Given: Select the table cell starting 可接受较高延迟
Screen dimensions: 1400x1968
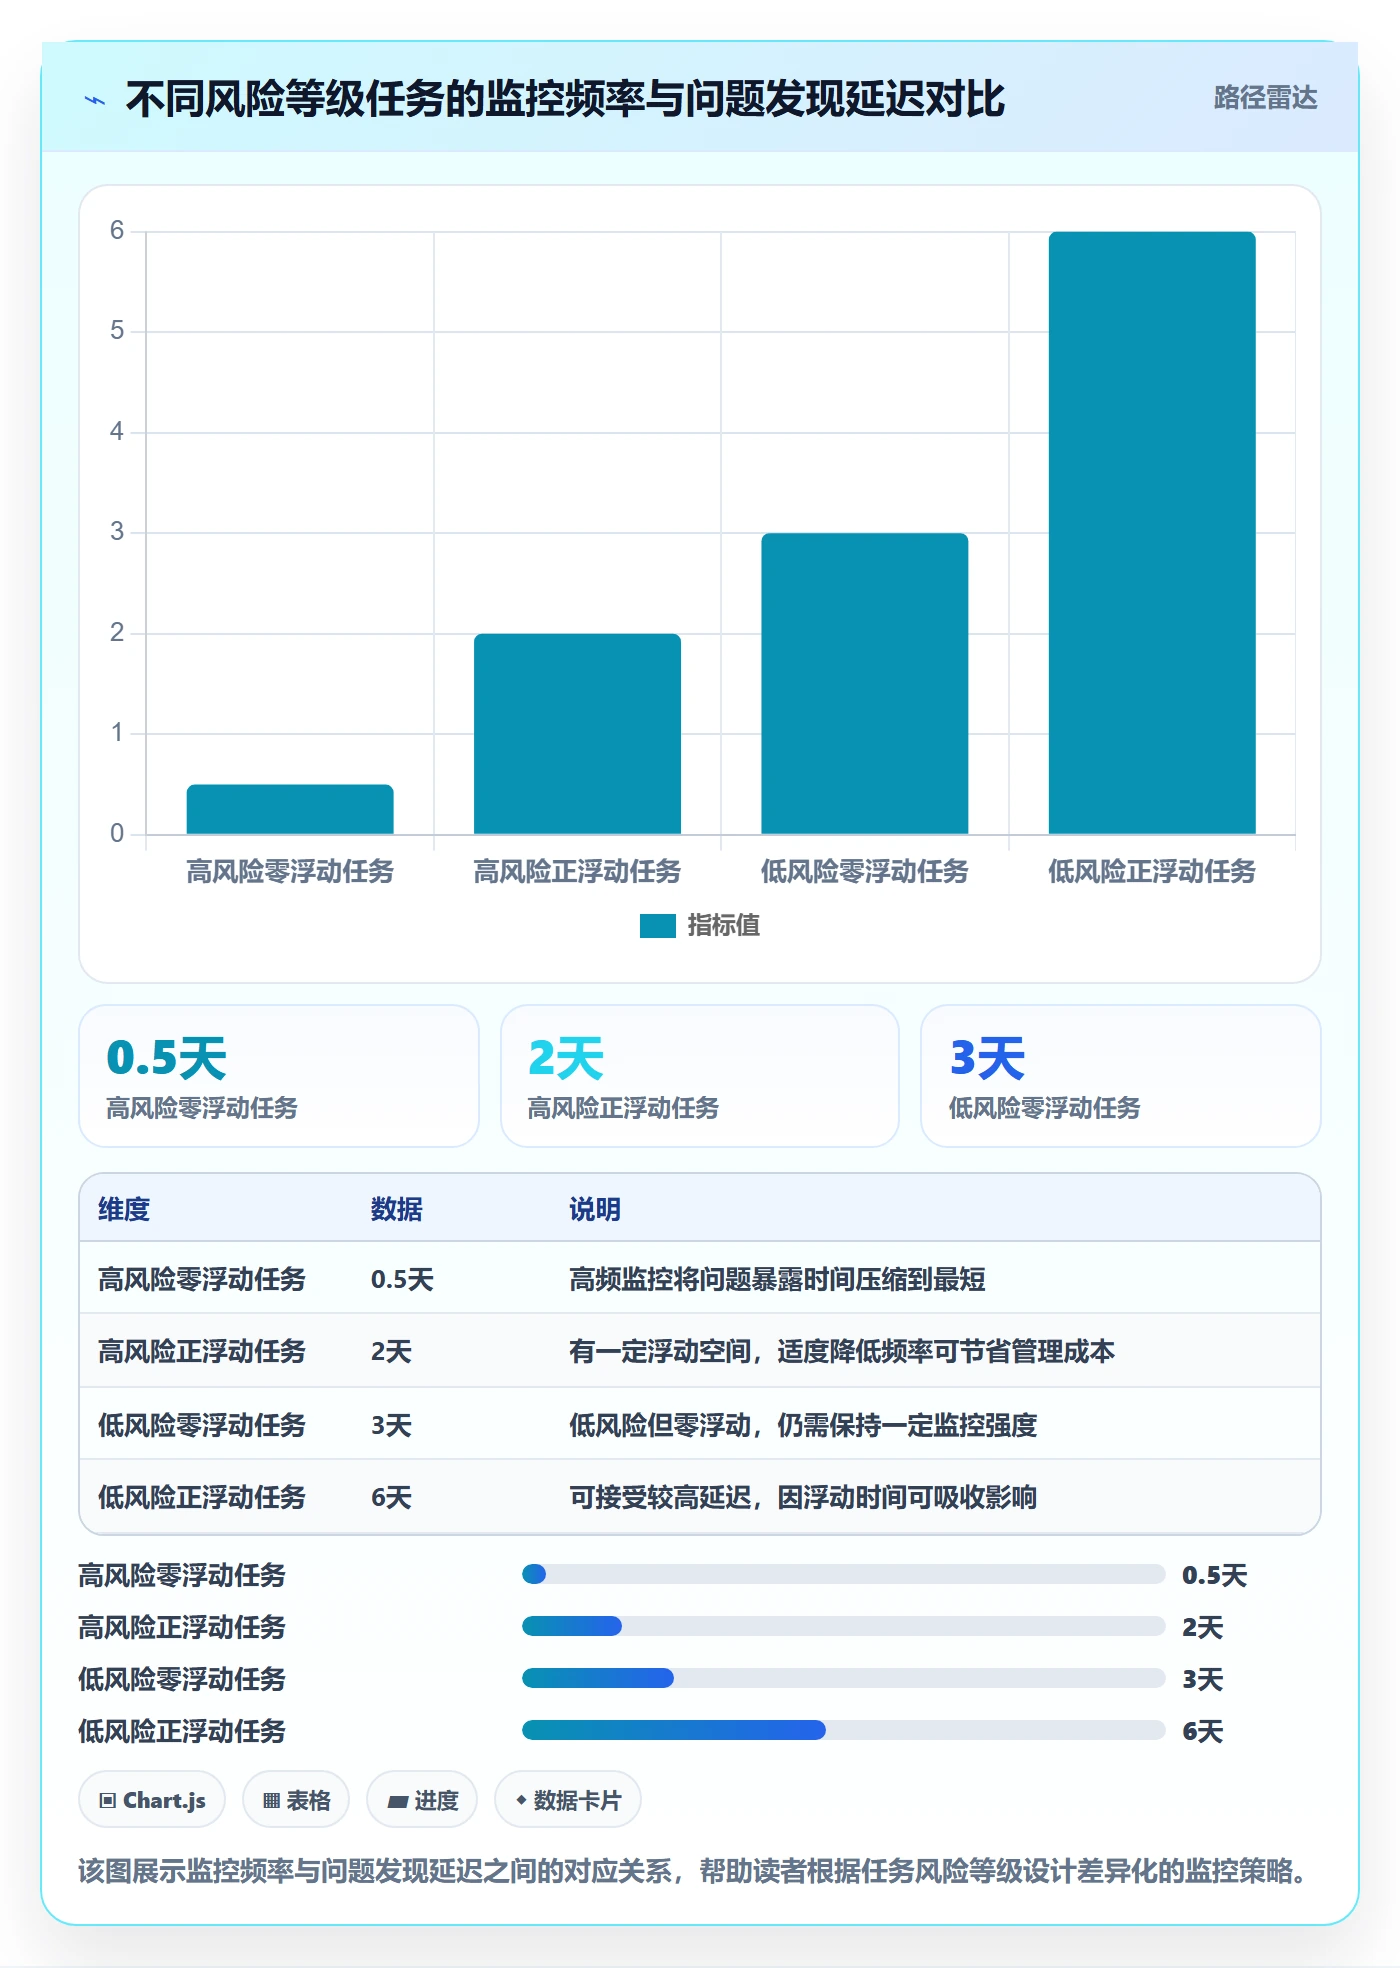Looking at the screenshot, I should coord(803,1497).
